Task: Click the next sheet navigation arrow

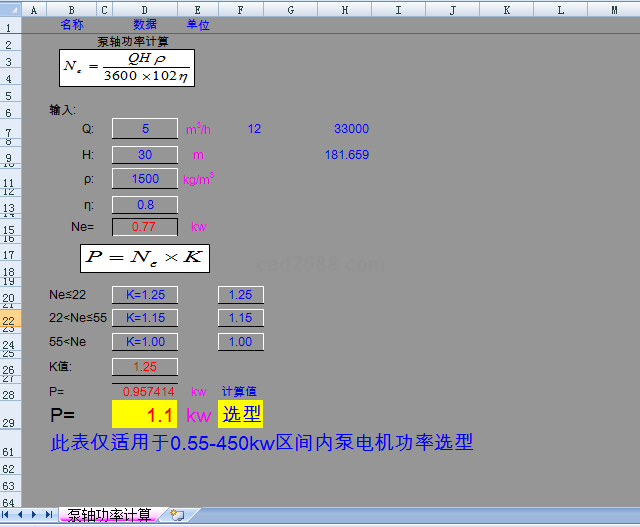Action: click(x=35, y=514)
